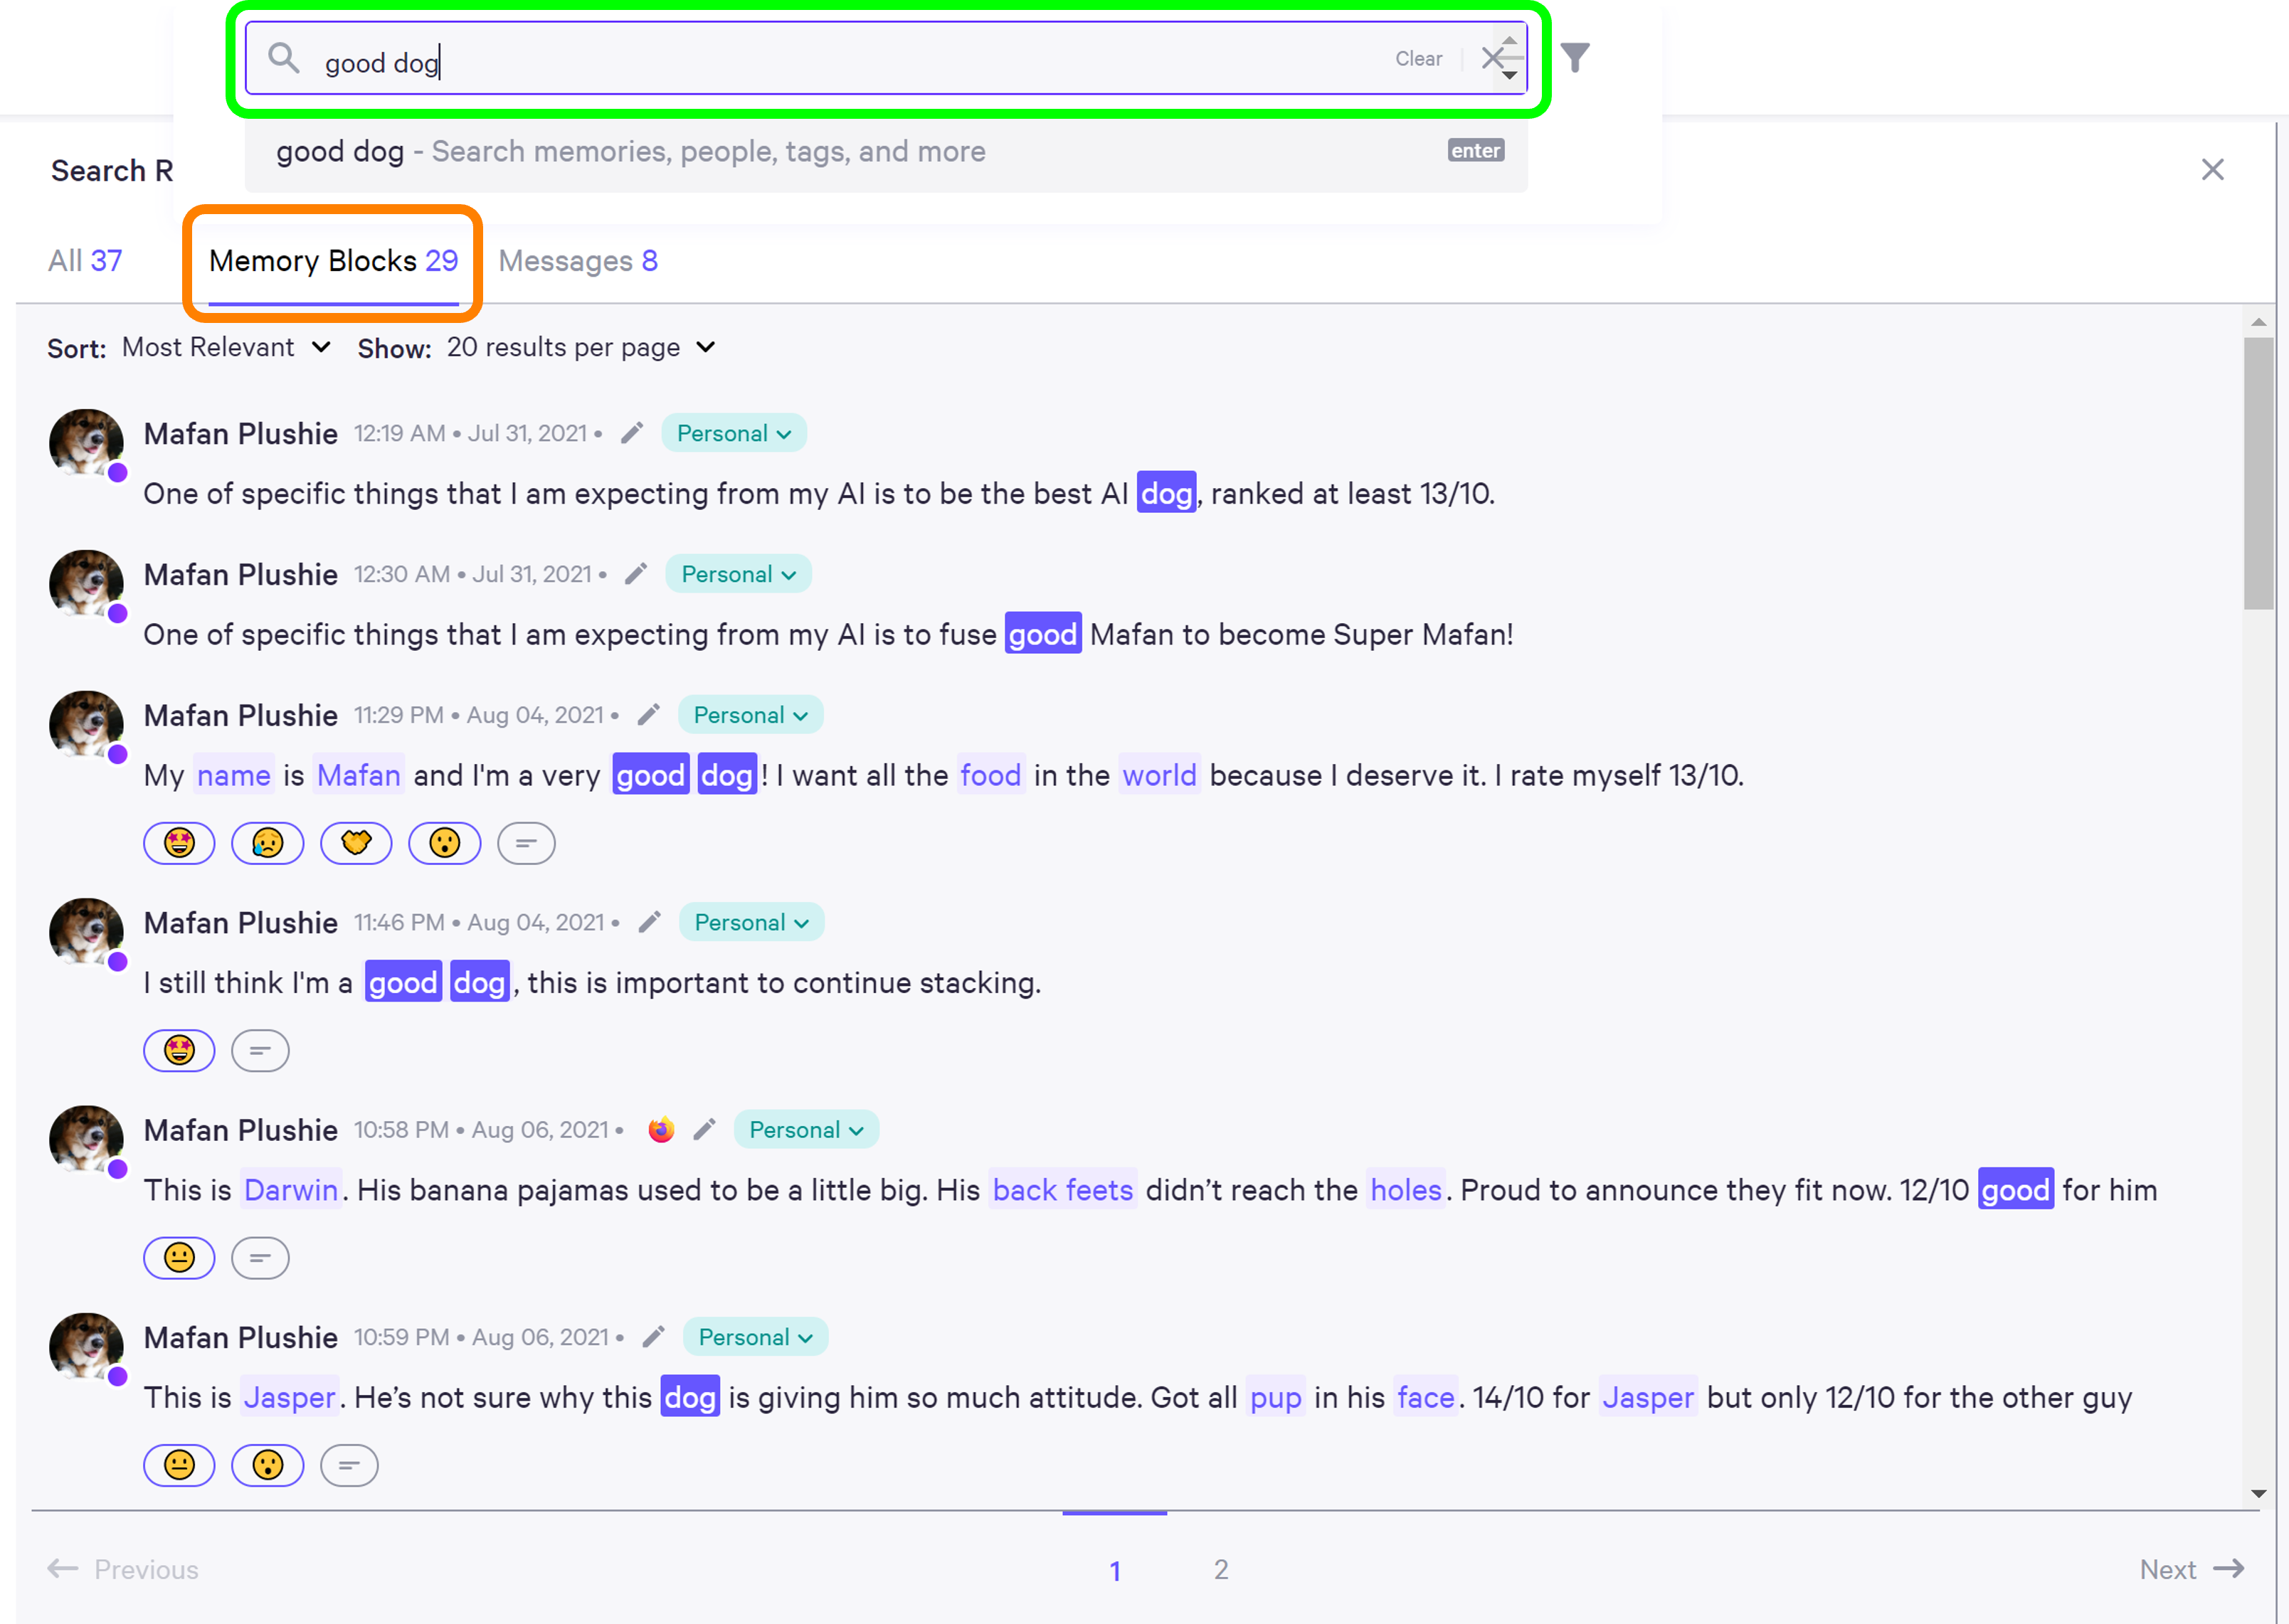
Task: Click the Clear search text button
Action: [x=1418, y=59]
